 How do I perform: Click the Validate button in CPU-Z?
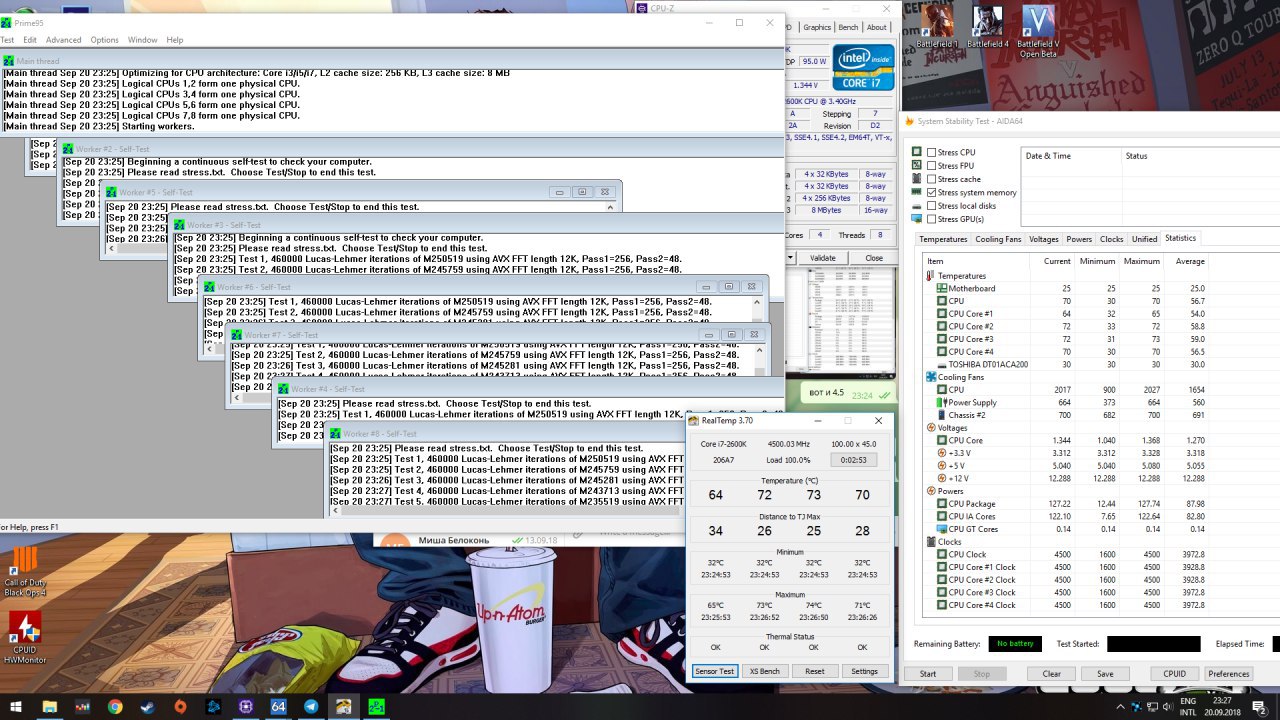[x=822, y=258]
